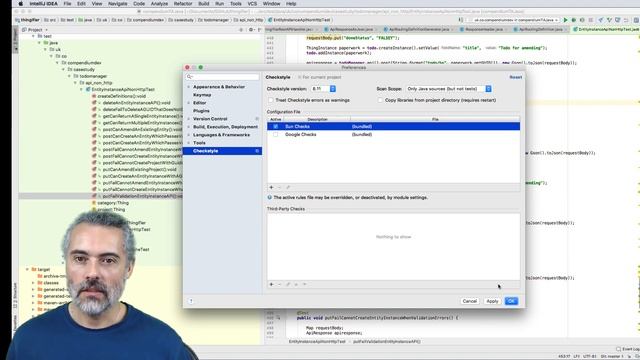Click the EntityInstanceApiNonHttpTest class icon in tree

[88, 89]
